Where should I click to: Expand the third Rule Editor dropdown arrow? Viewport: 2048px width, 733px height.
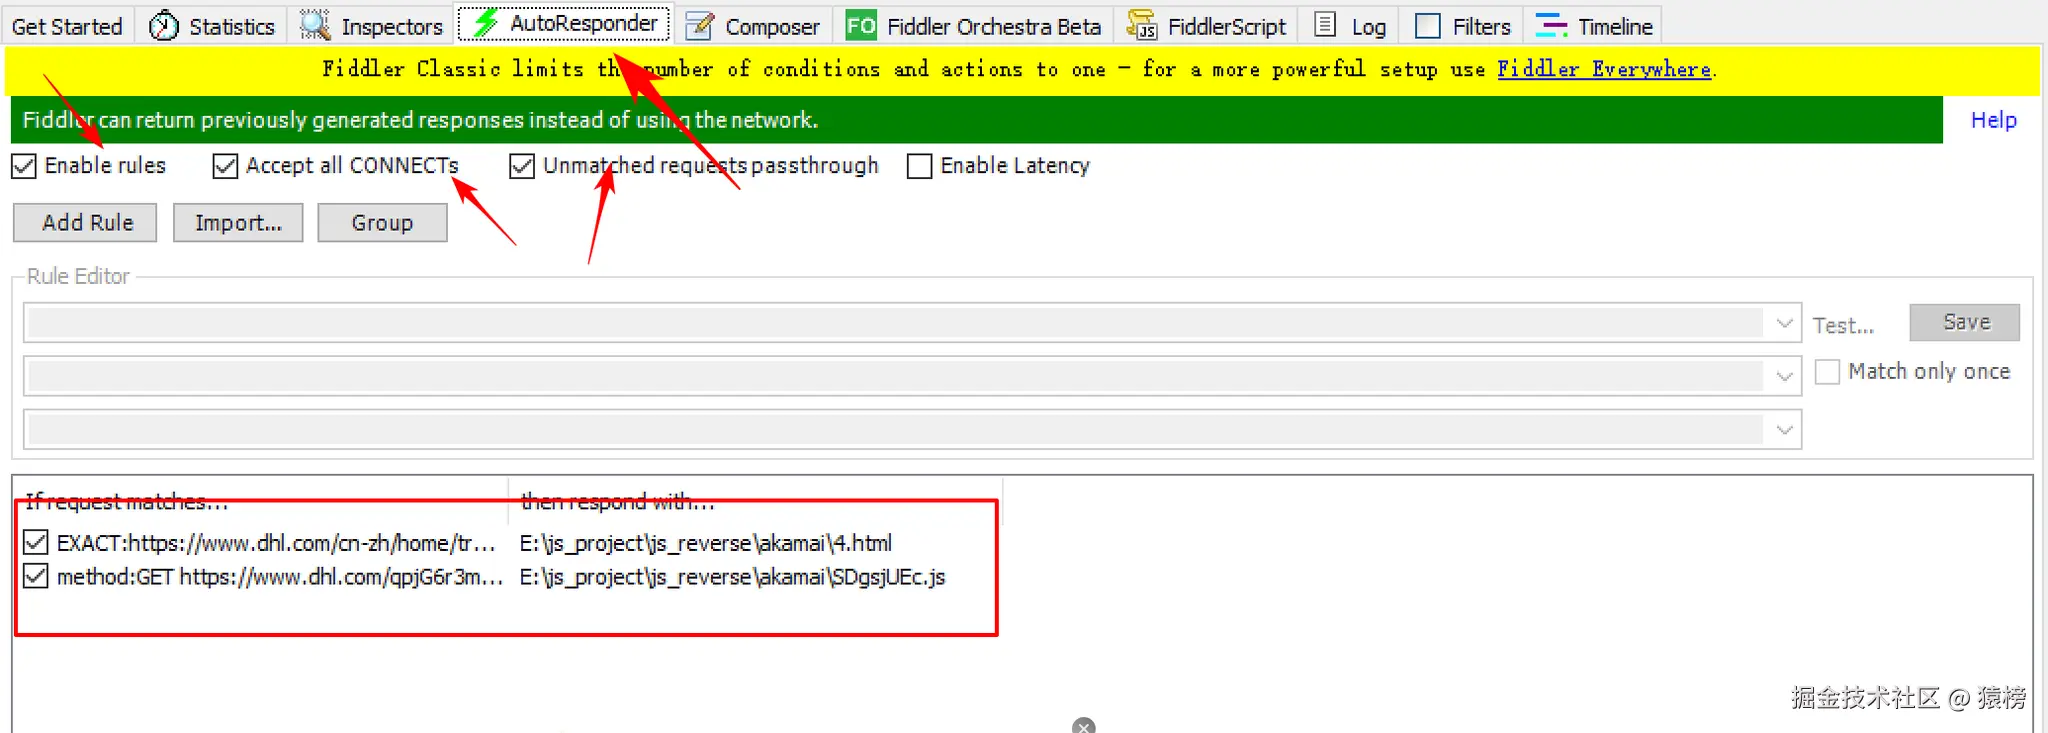[x=1784, y=430]
